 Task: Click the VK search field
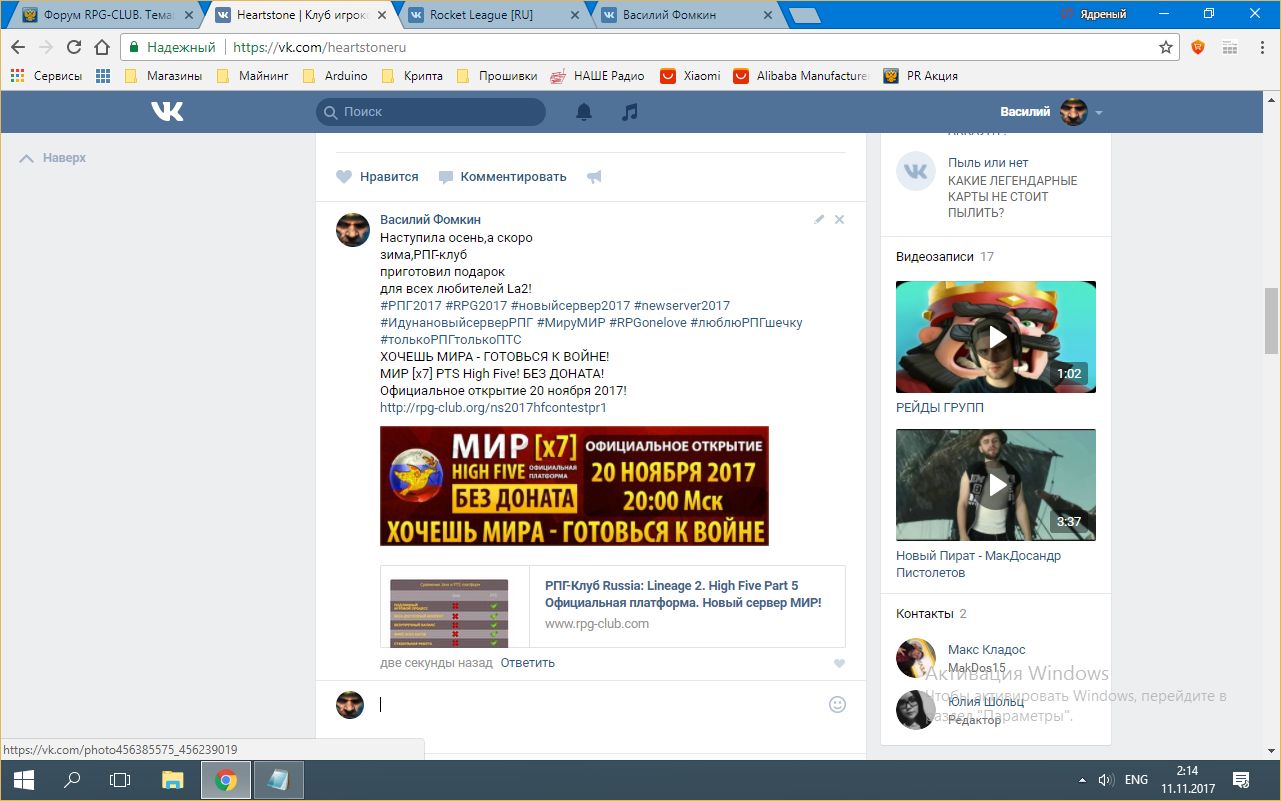(431, 112)
